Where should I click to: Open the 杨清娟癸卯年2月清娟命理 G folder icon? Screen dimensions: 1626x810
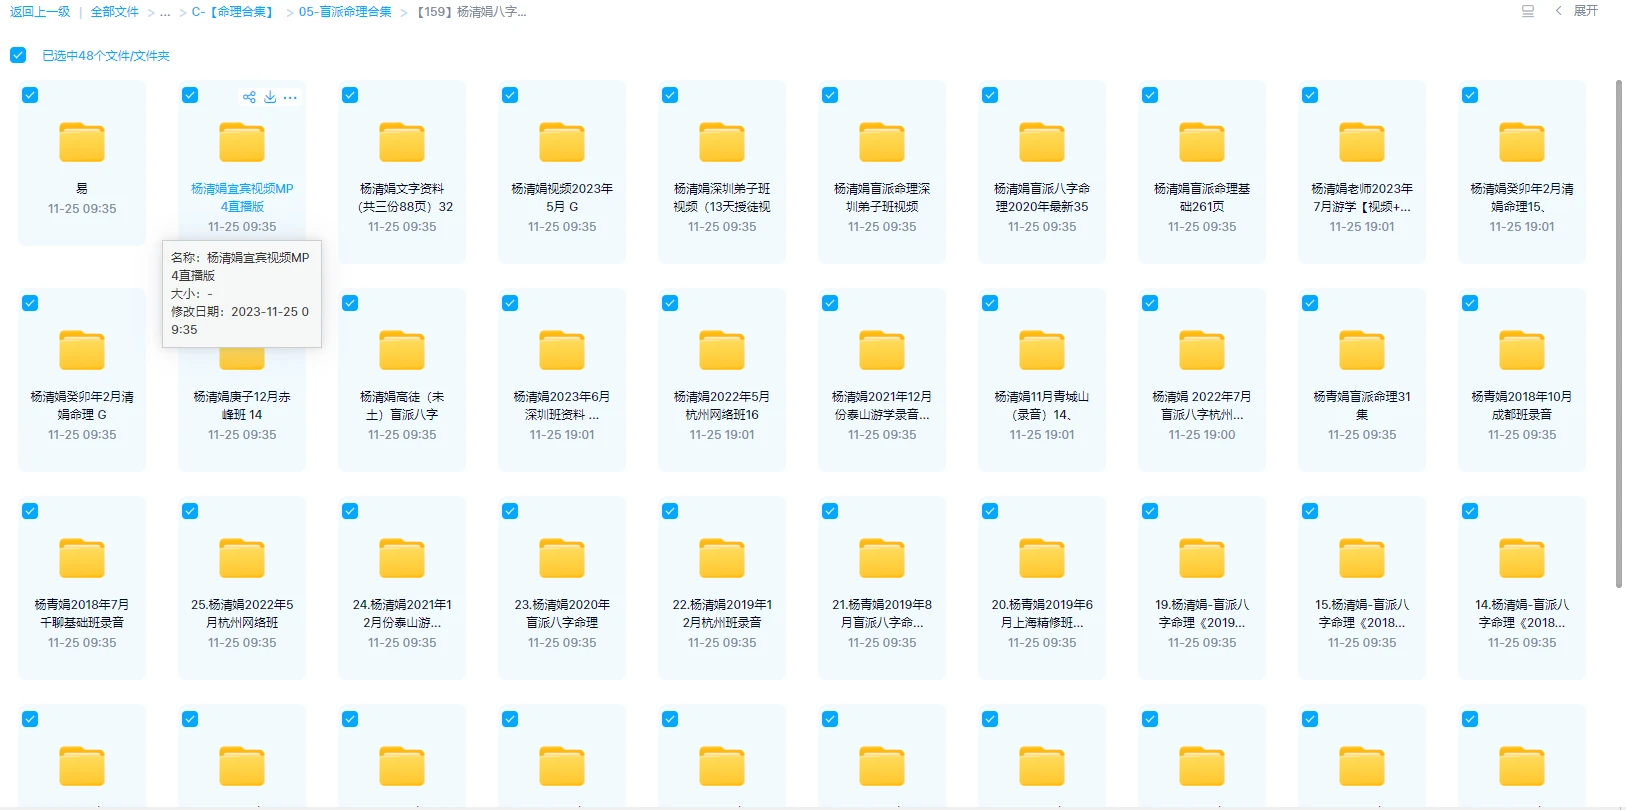(82, 350)
